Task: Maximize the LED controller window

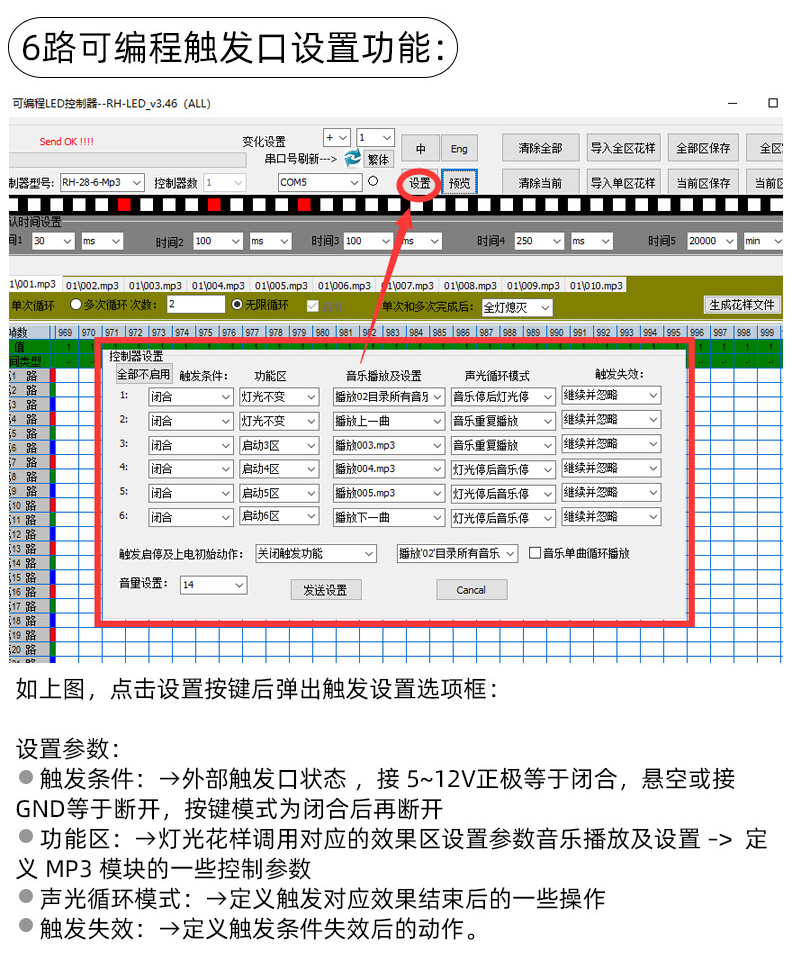Action: (772, 103)
